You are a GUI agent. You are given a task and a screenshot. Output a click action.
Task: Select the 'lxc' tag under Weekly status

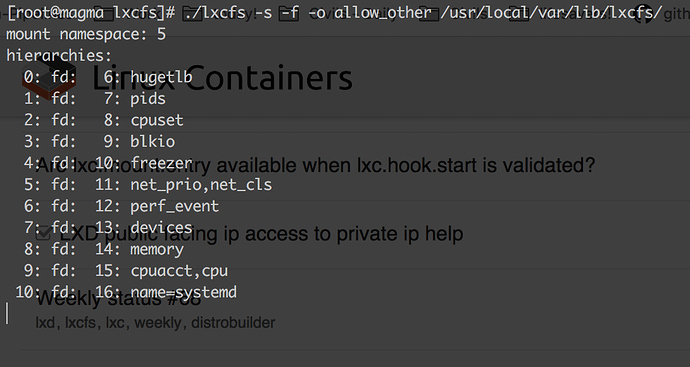(x=114, y=323)
